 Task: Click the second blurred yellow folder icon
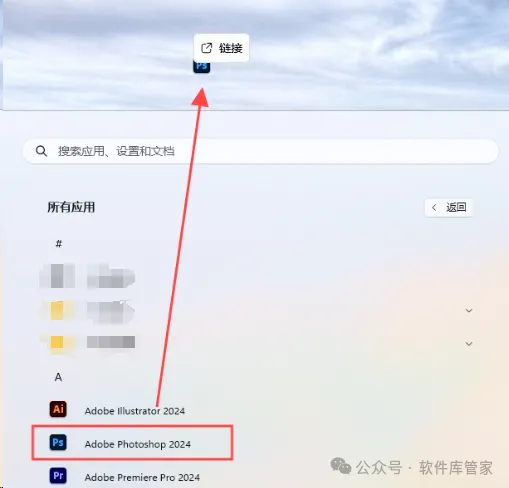57,343
